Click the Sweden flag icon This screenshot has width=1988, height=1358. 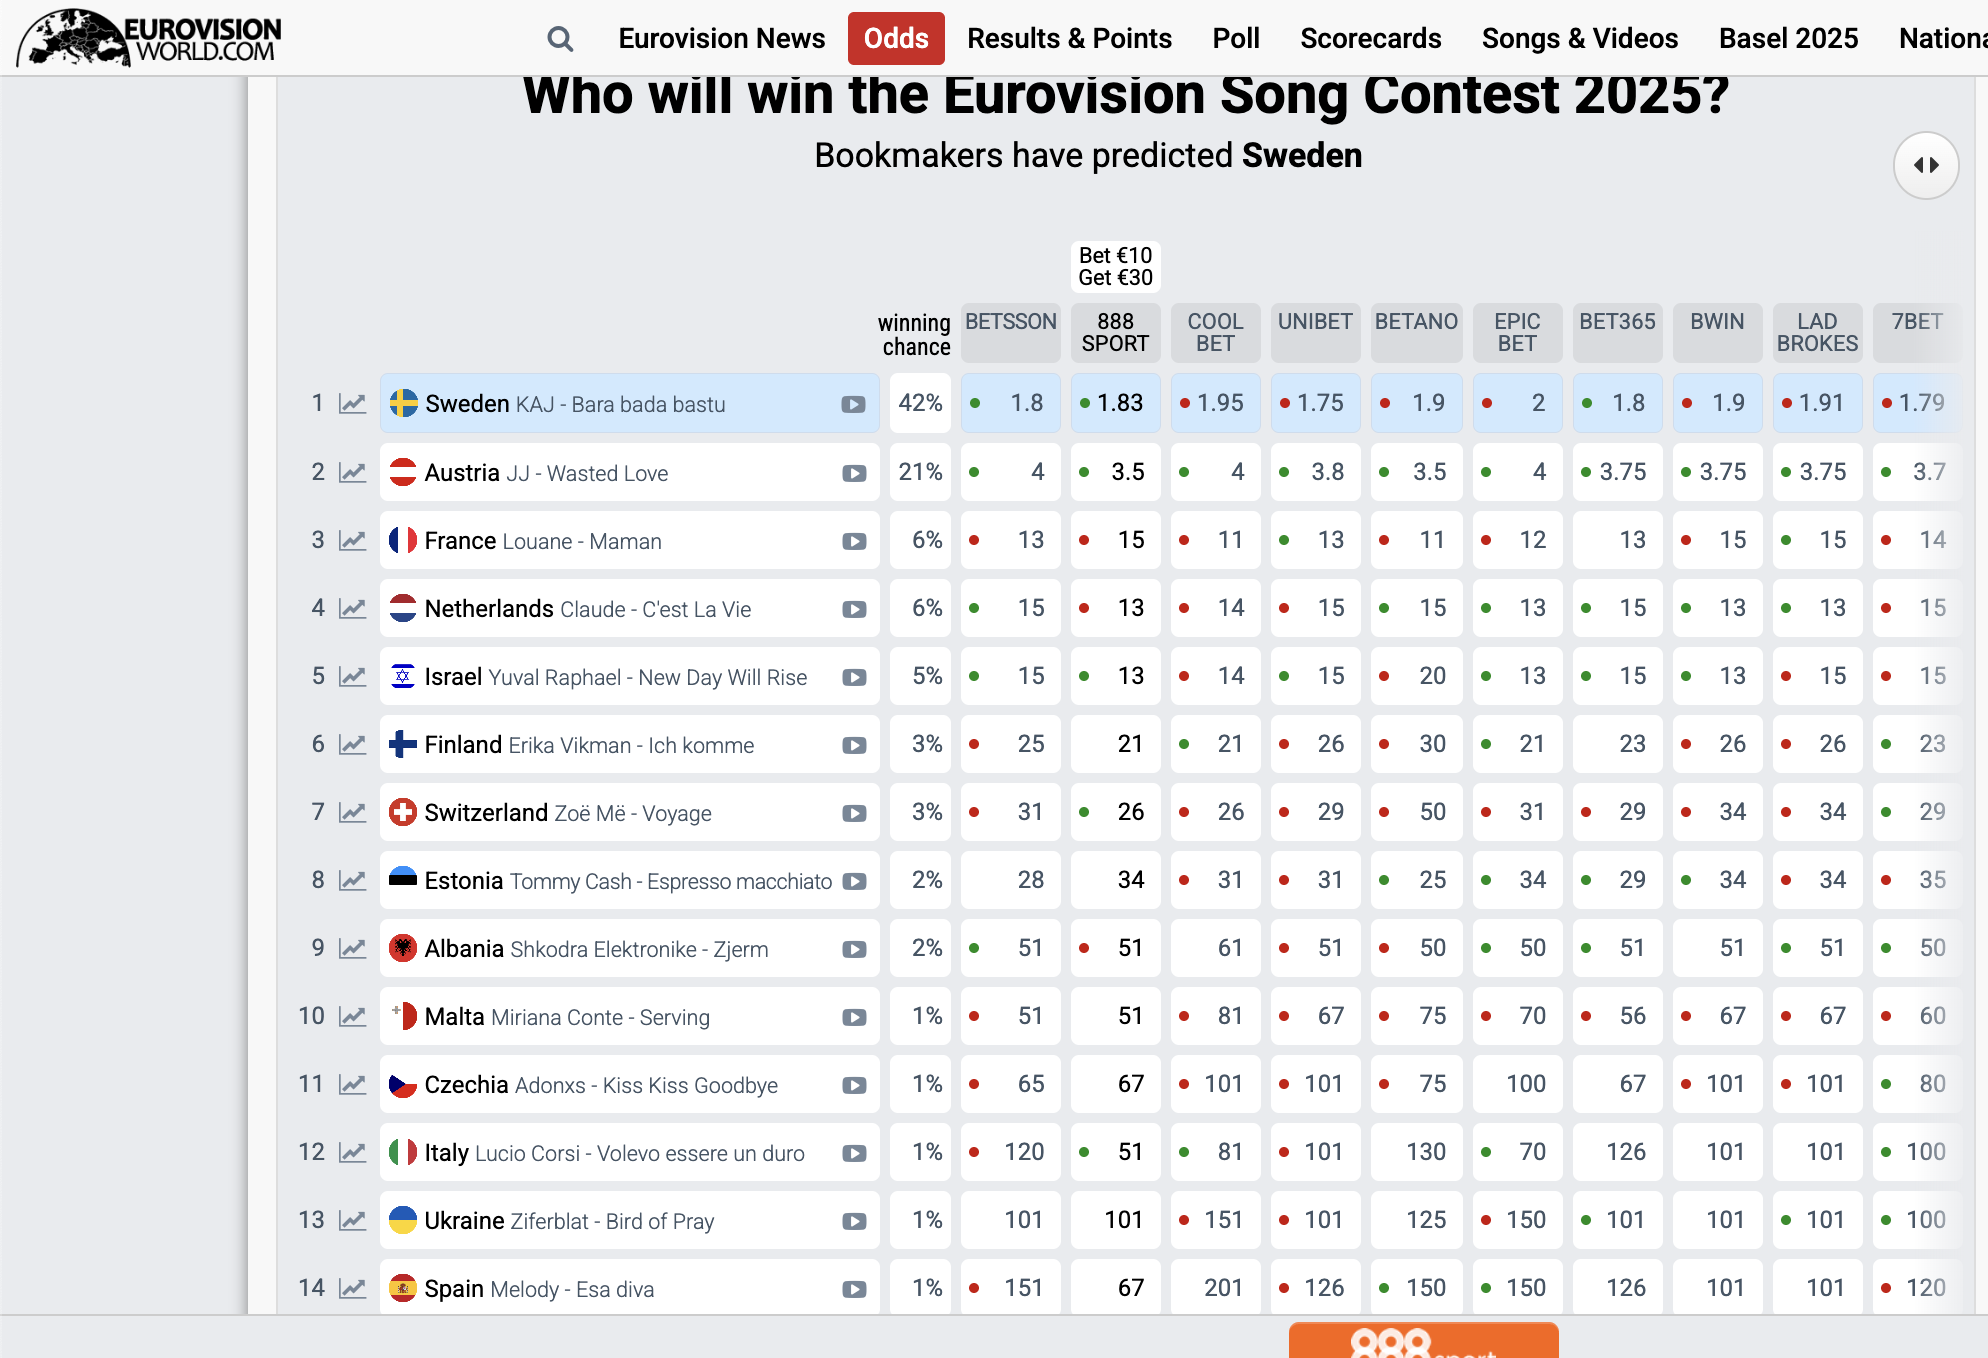pyautogui.click(x=404, y=403)
